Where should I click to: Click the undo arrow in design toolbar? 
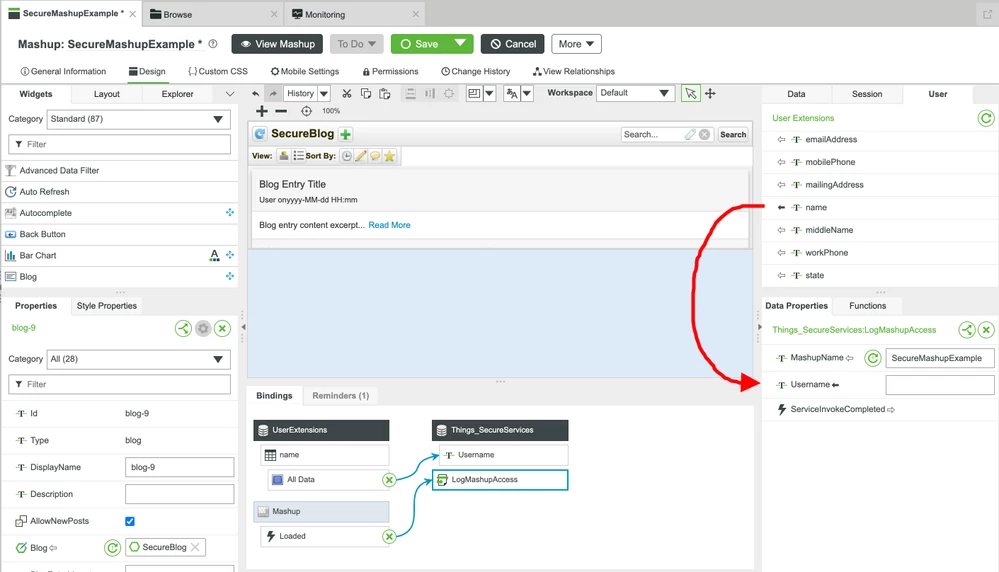(255, 94)
